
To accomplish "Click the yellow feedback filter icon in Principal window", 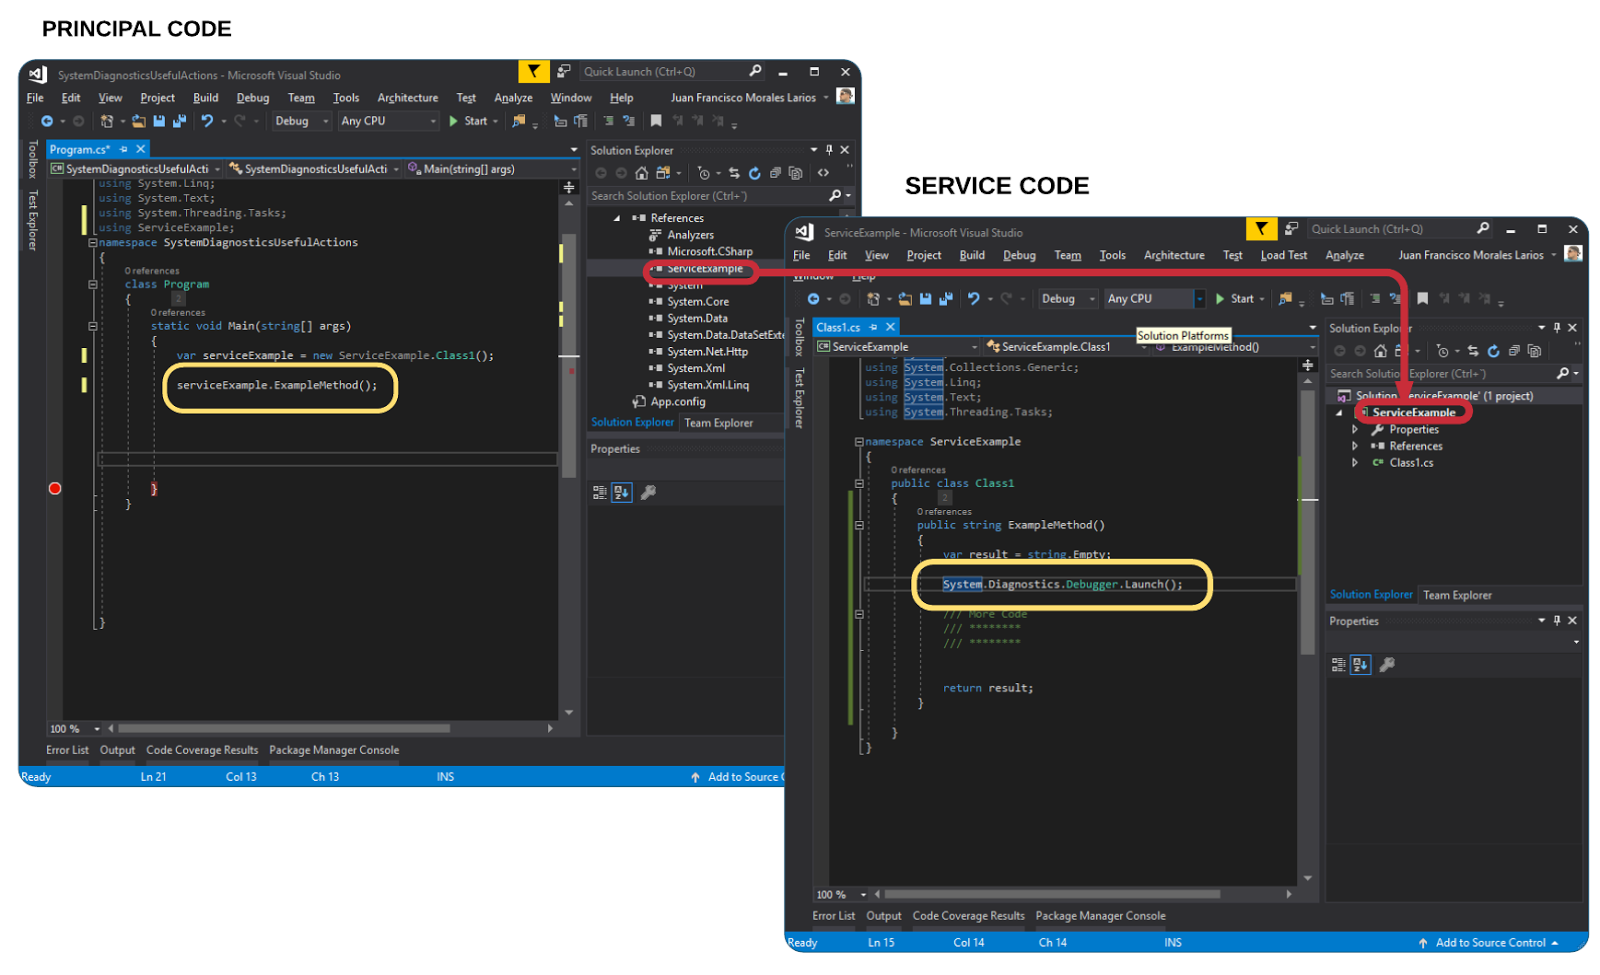I will click(x=533, y=71).
